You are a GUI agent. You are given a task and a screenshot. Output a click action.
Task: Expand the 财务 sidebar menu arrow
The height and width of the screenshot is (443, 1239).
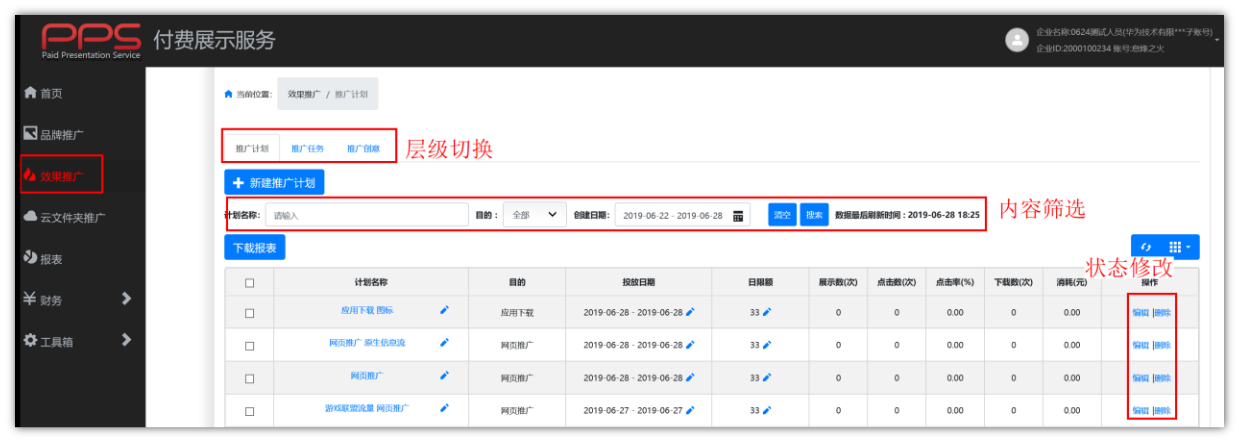coord(126,298)
